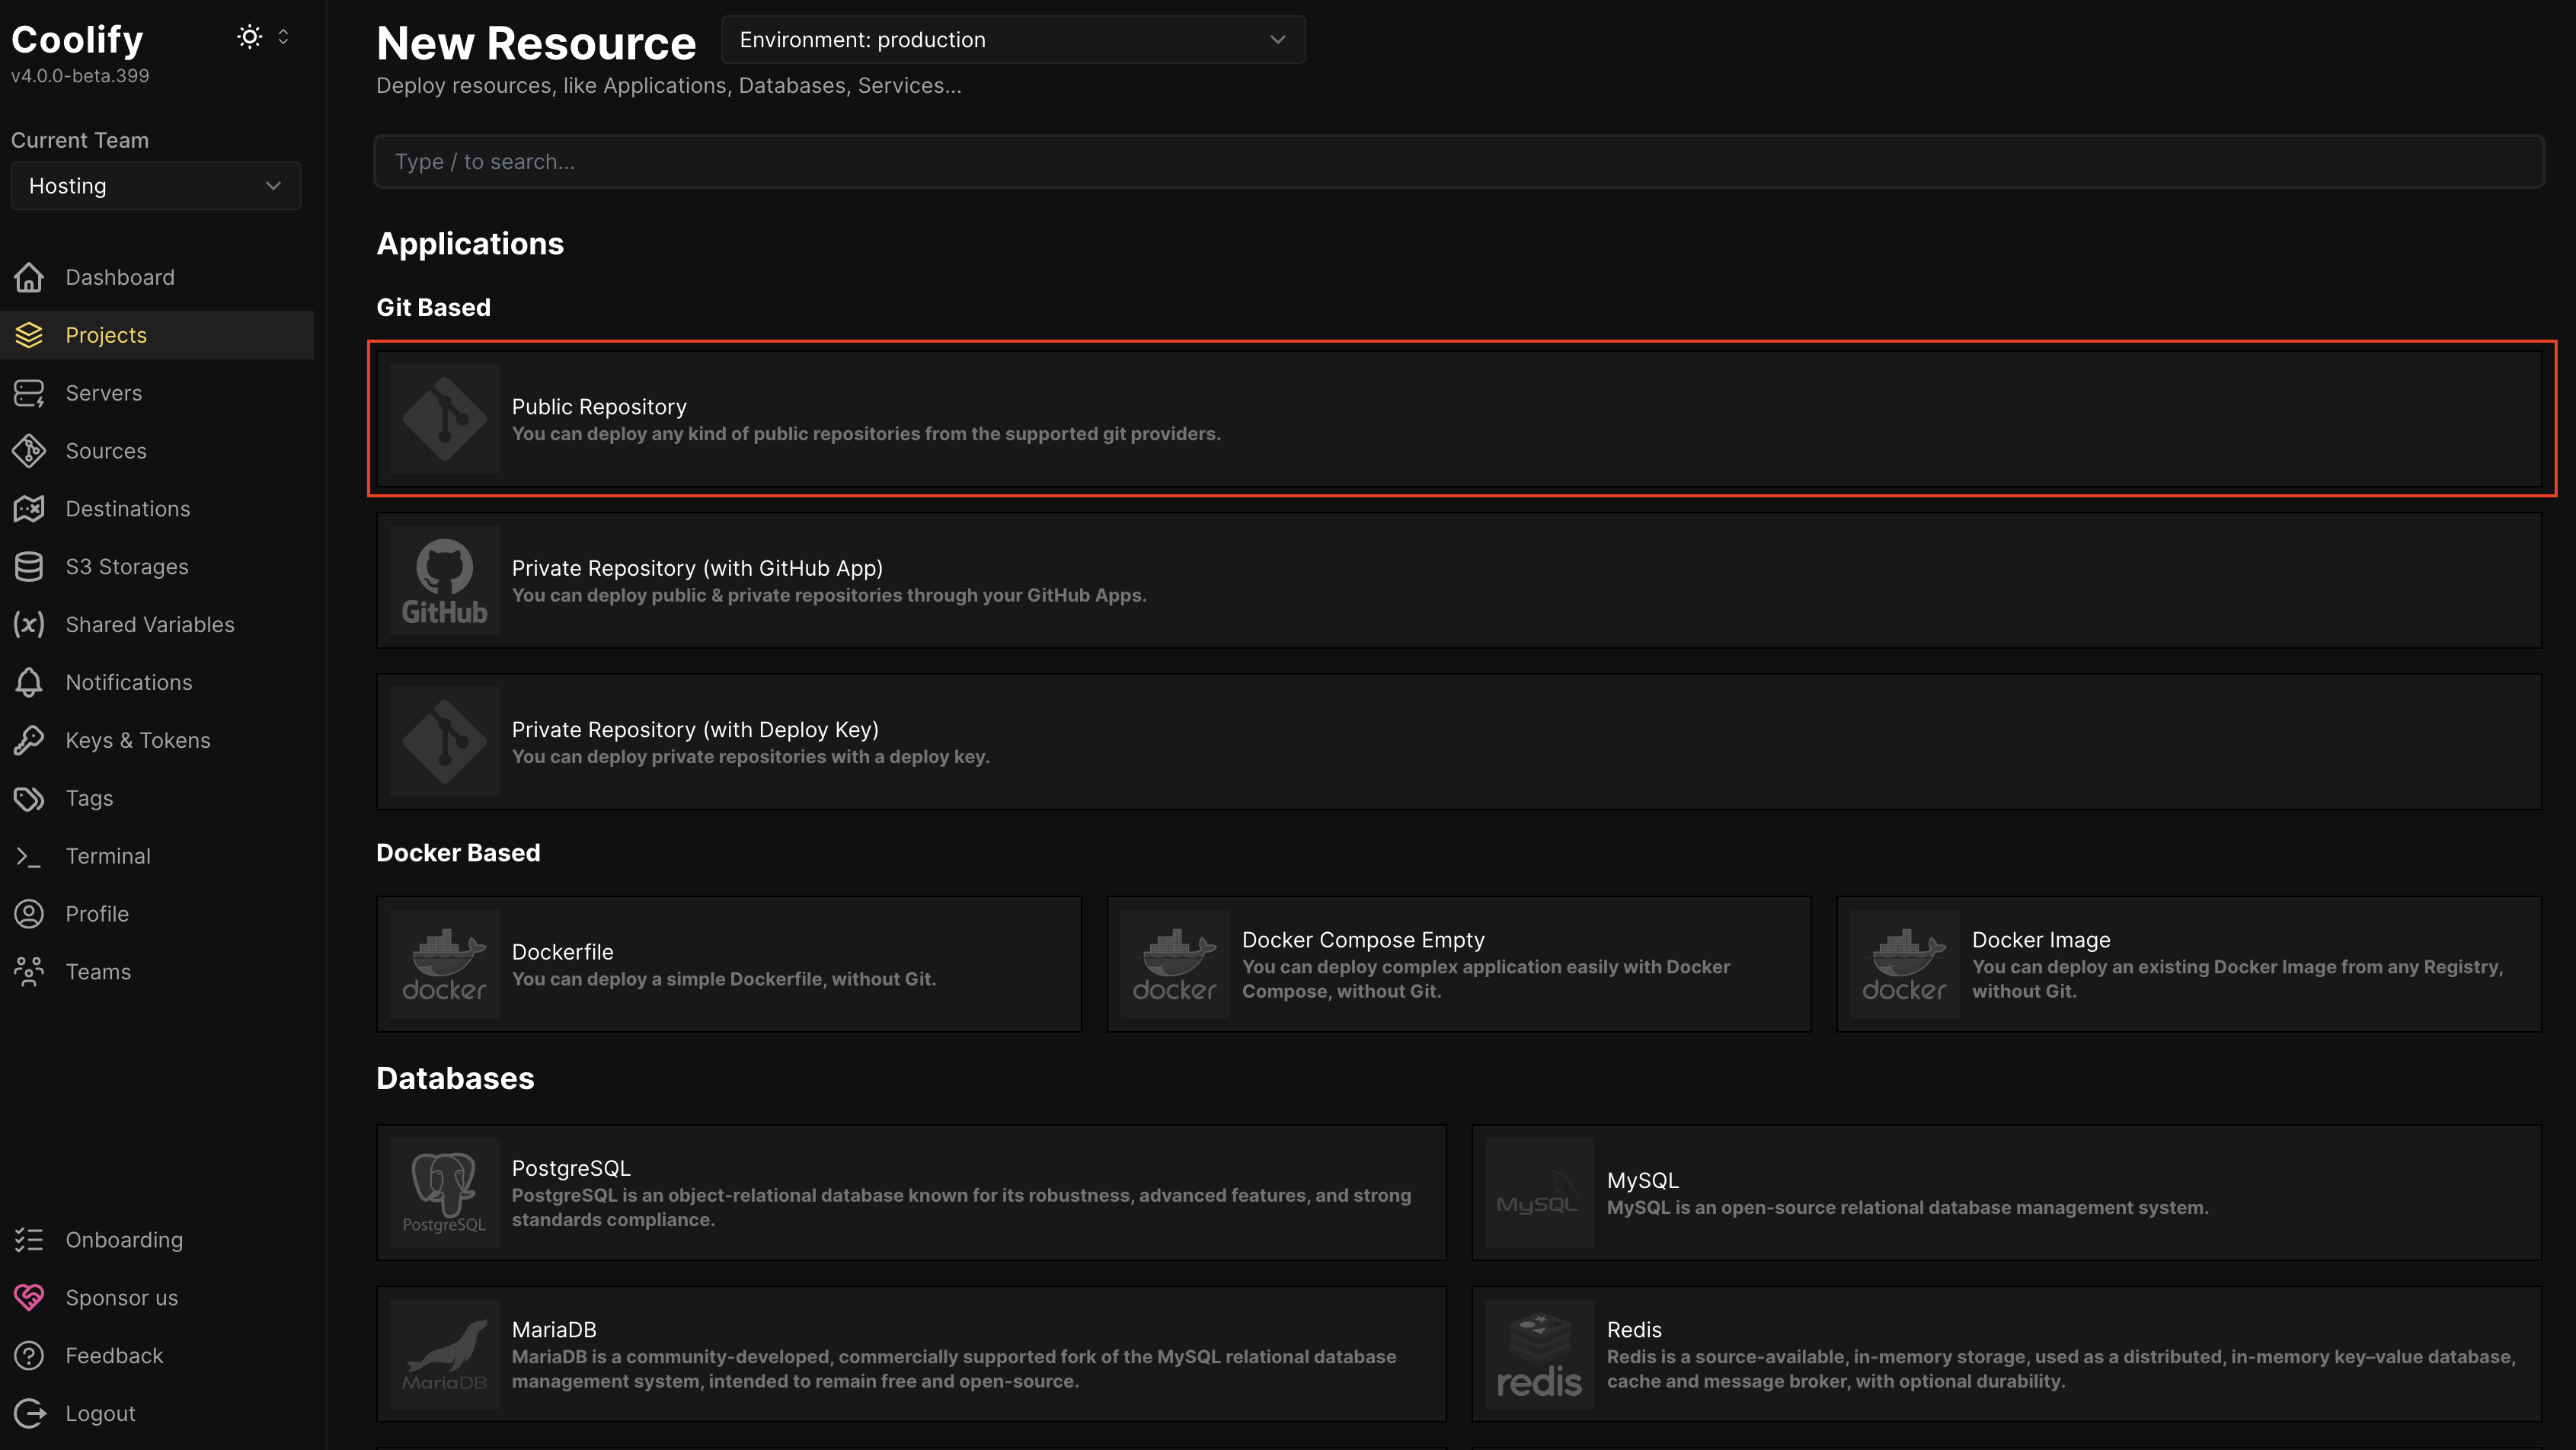The width and height of the screenshot is (2576, 1450).
Task: Select the Public Repository resource
Action: click(x=1458, y=419)
